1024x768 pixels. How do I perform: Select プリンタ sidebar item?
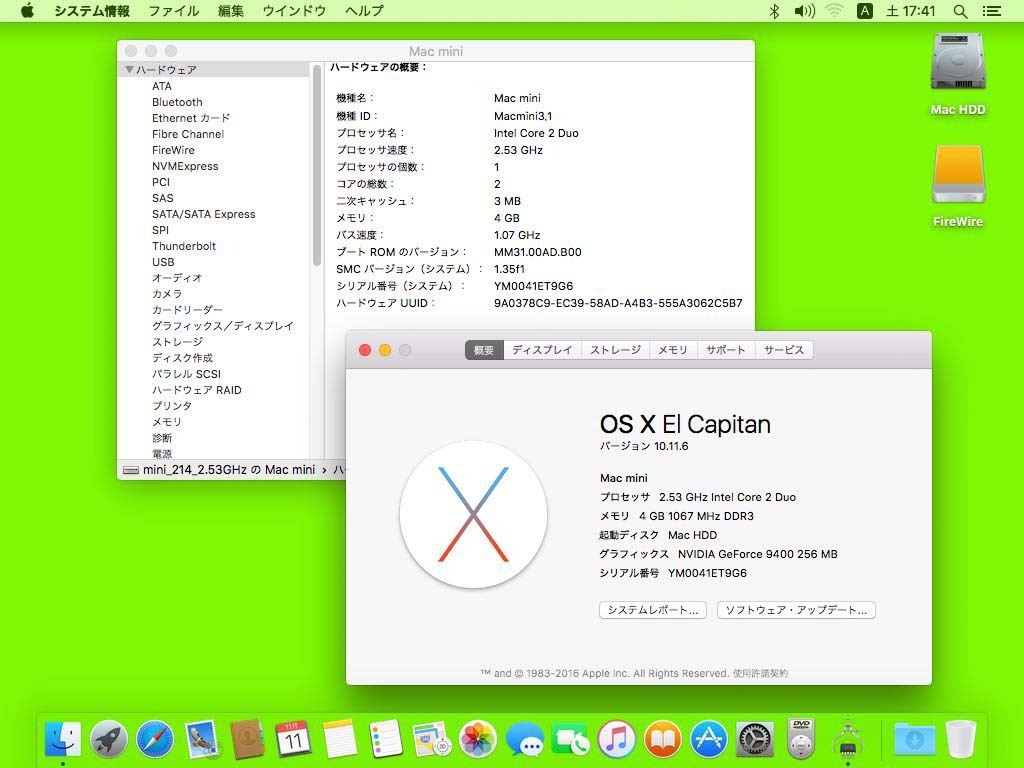[172, 406]
